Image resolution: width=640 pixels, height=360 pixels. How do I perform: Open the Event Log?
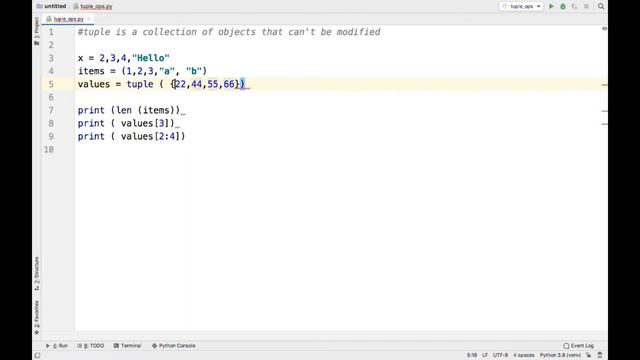click(578, 346)
